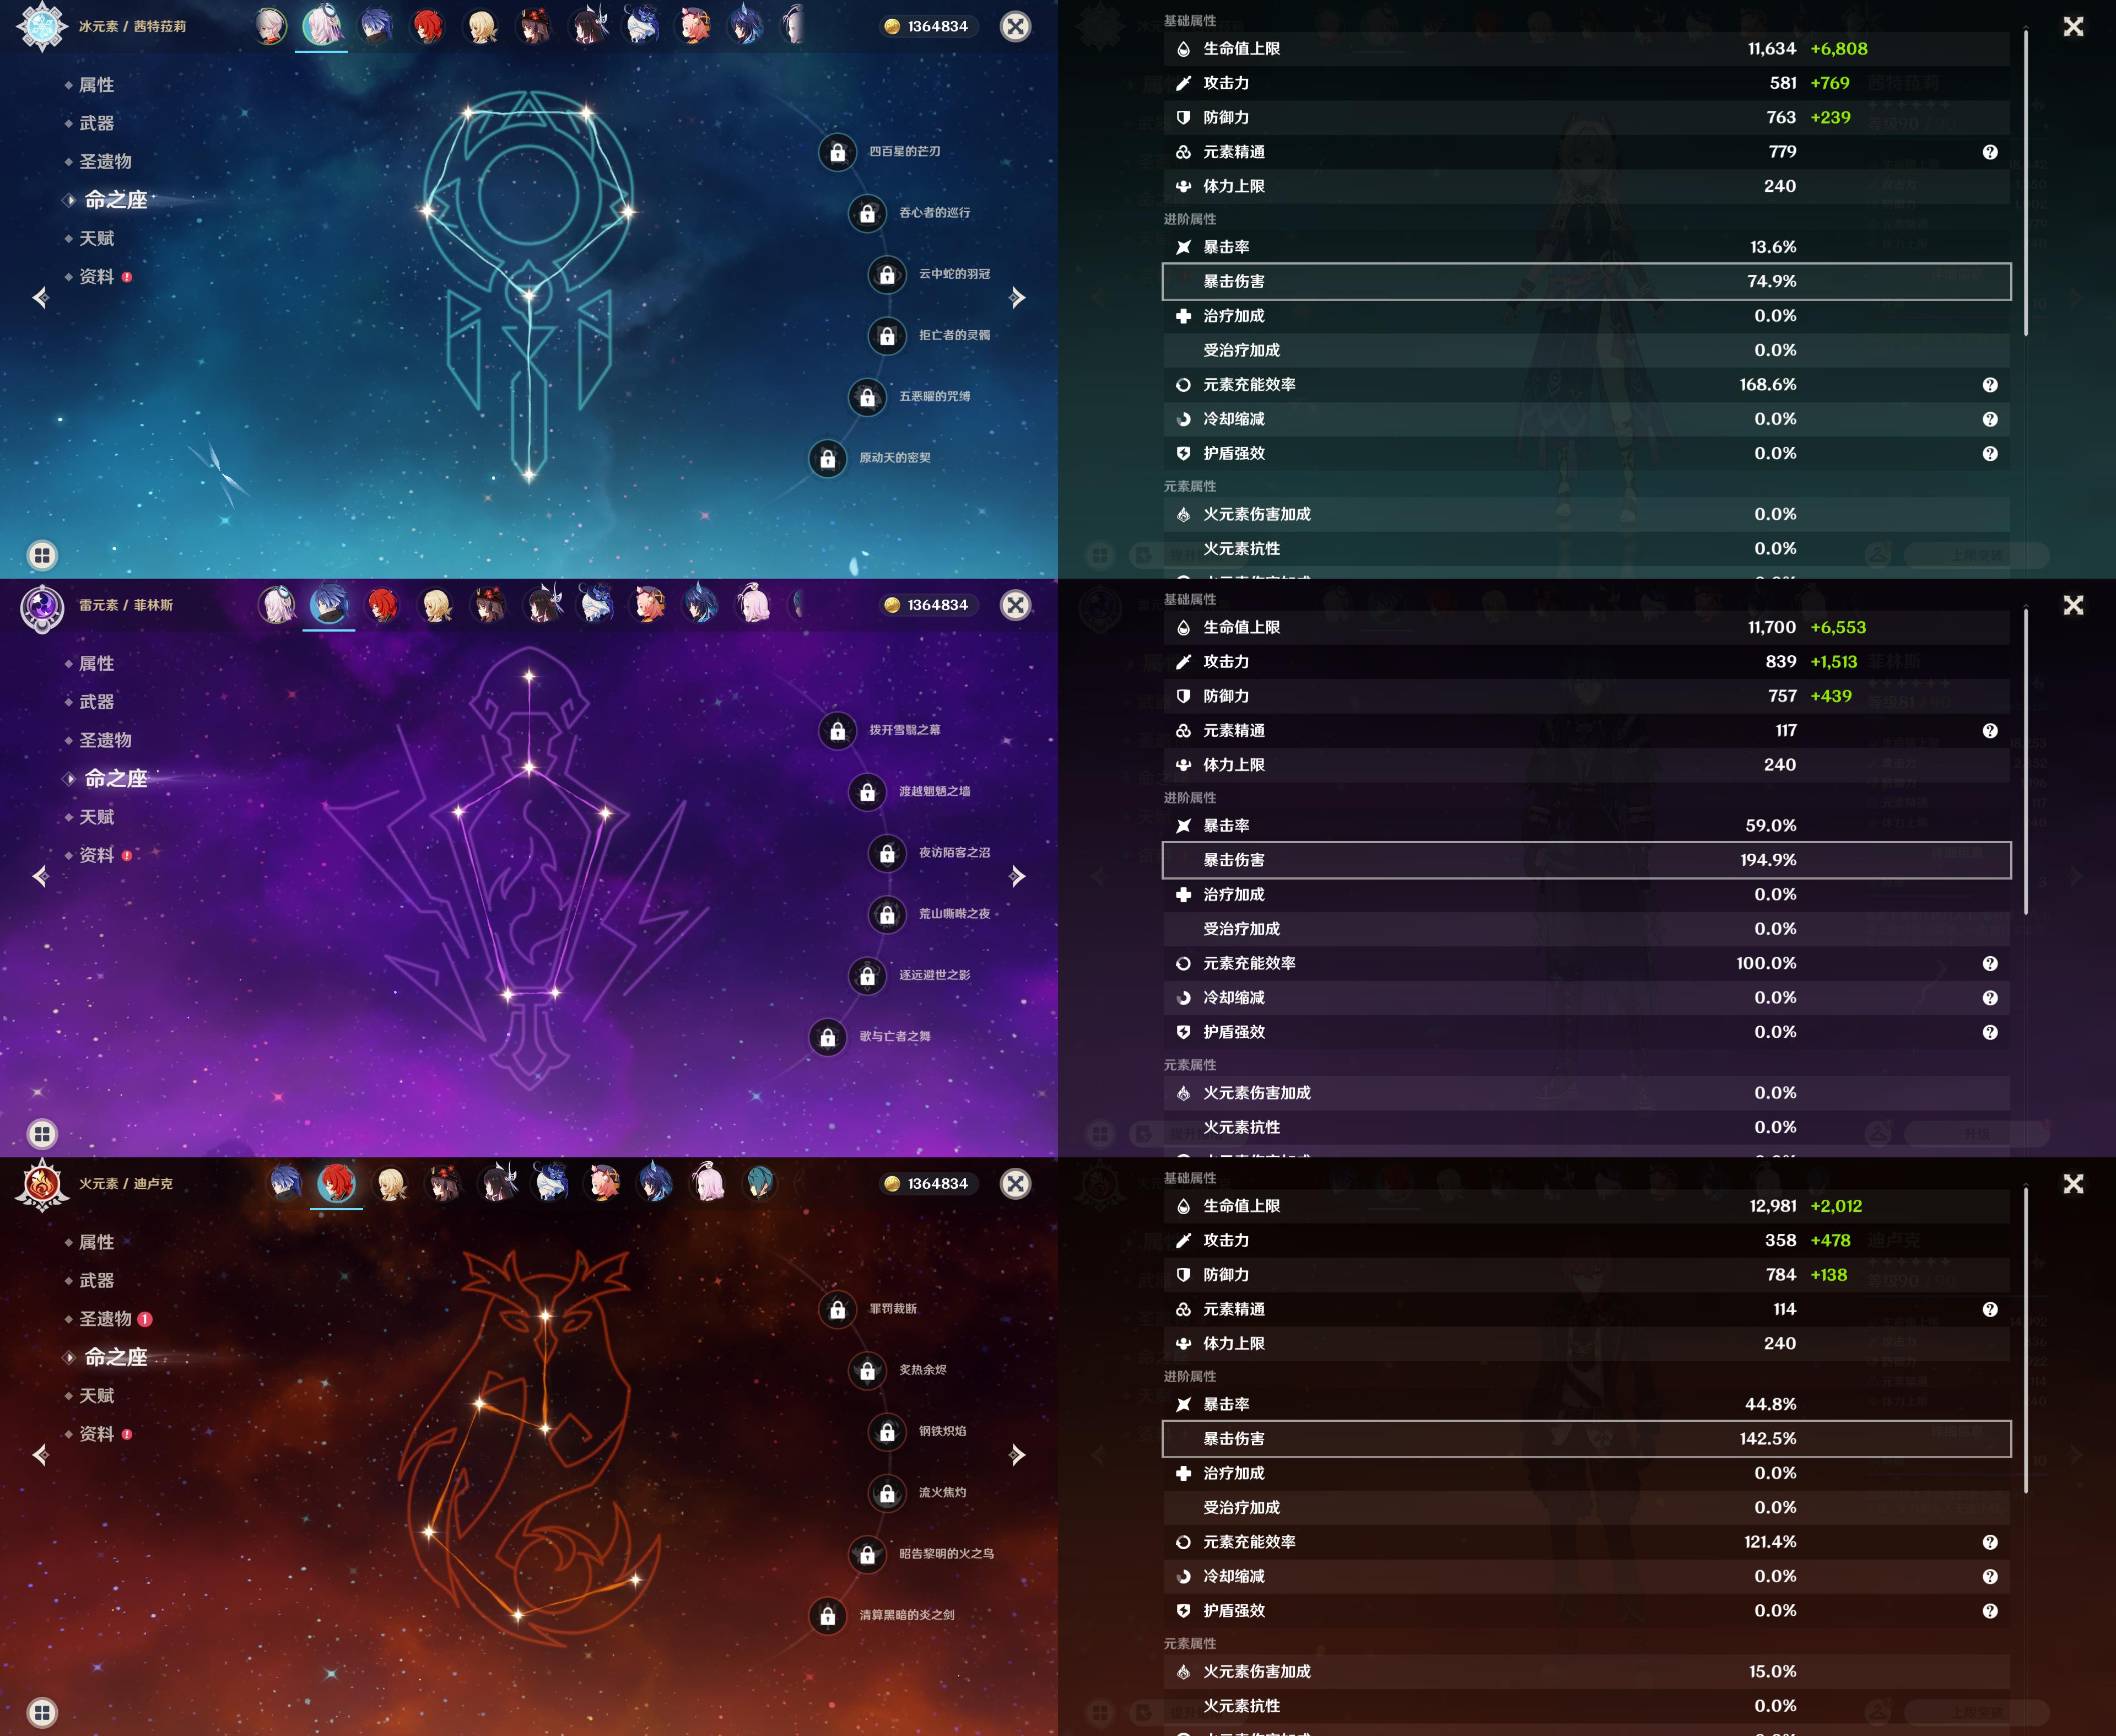Open the grid menu icon on Citlali's constellation screen
Screen dimensions: 2116x1736
pyautogui.click(x=42, y=555)
